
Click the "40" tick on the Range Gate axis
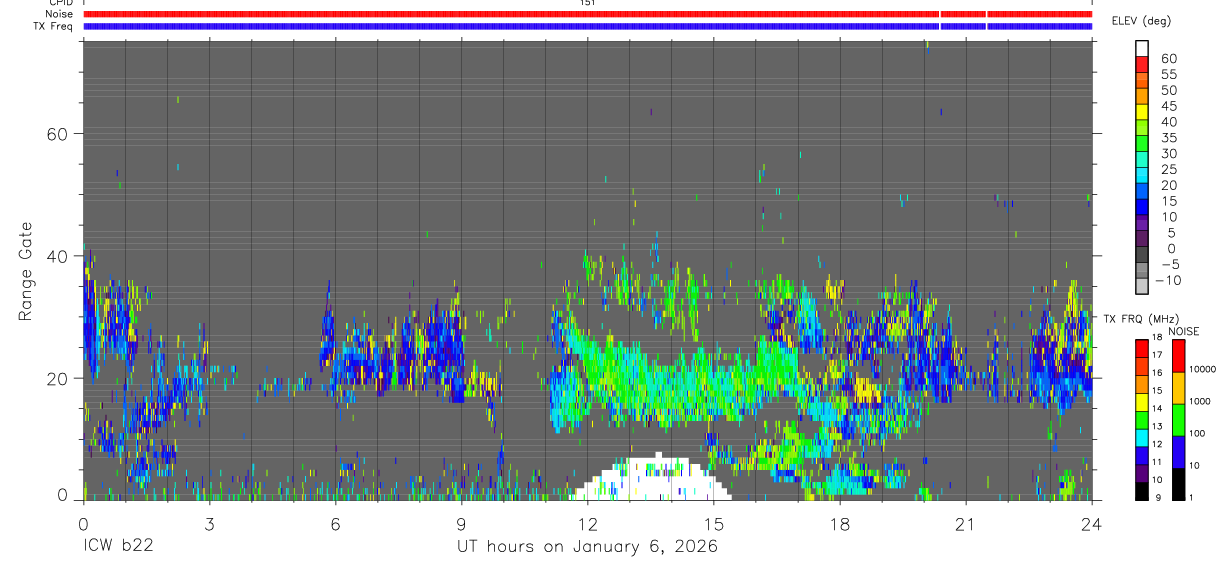tap(56, 256)
